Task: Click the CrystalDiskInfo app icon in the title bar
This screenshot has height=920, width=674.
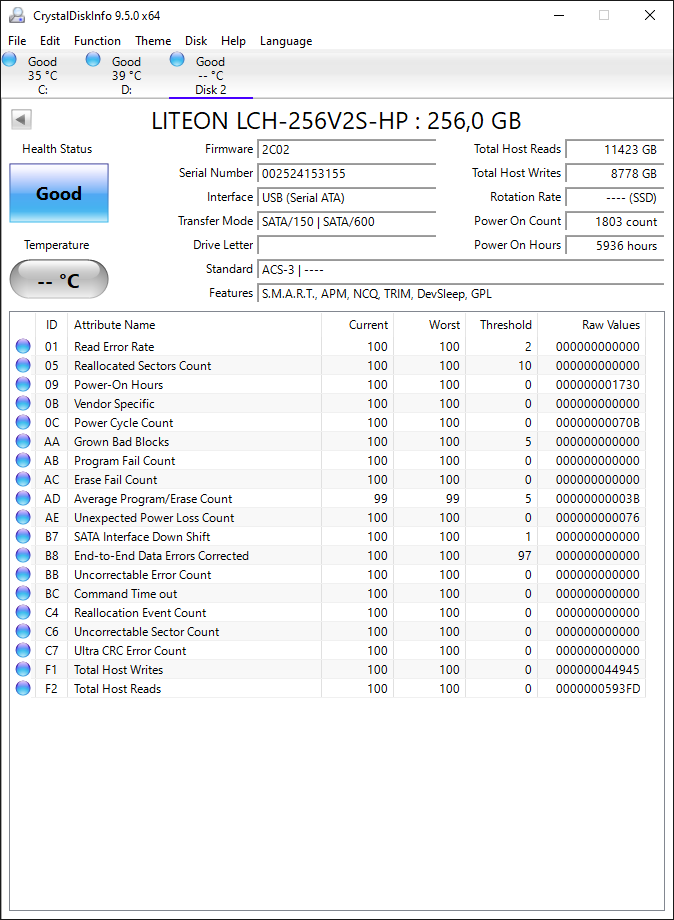Action: (x=17, y=15)
